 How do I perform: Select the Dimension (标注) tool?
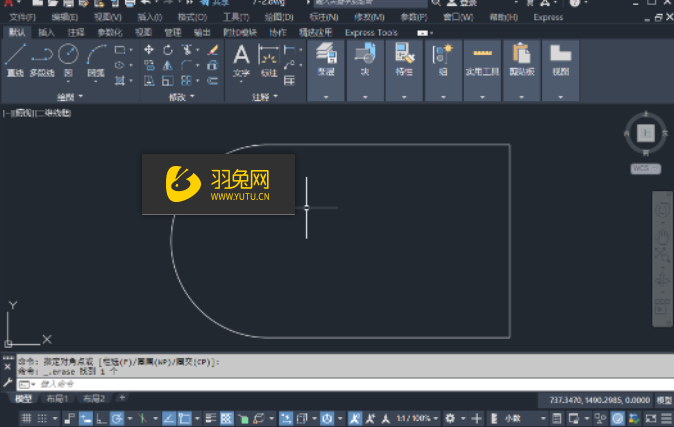269,60
